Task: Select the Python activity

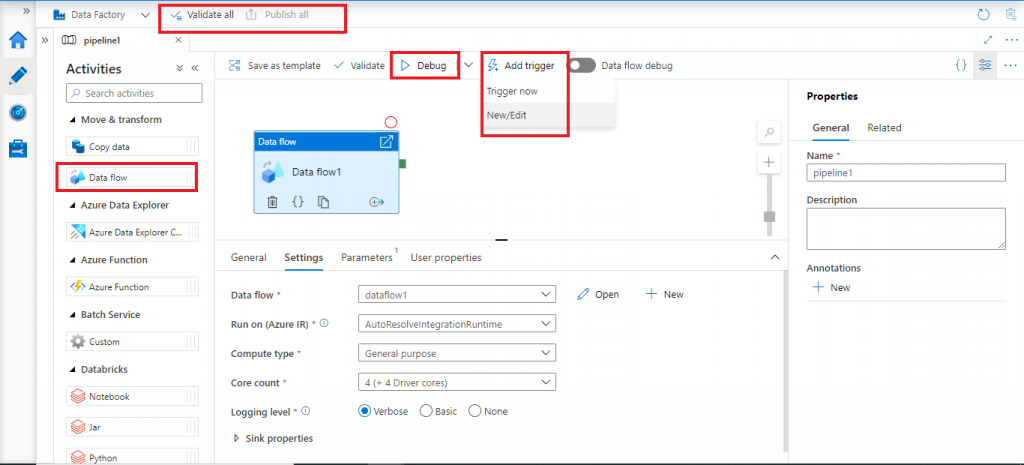Action: point(132,457)
